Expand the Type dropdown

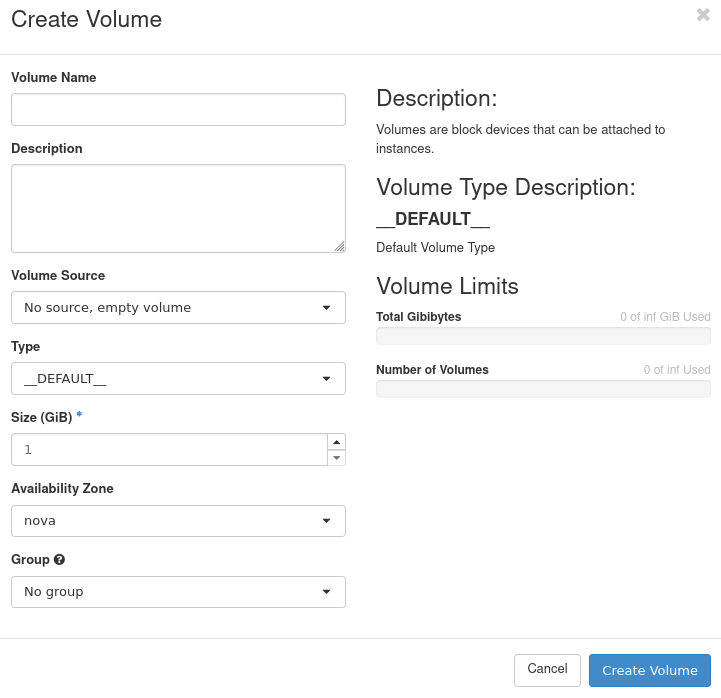click(178, 379)
